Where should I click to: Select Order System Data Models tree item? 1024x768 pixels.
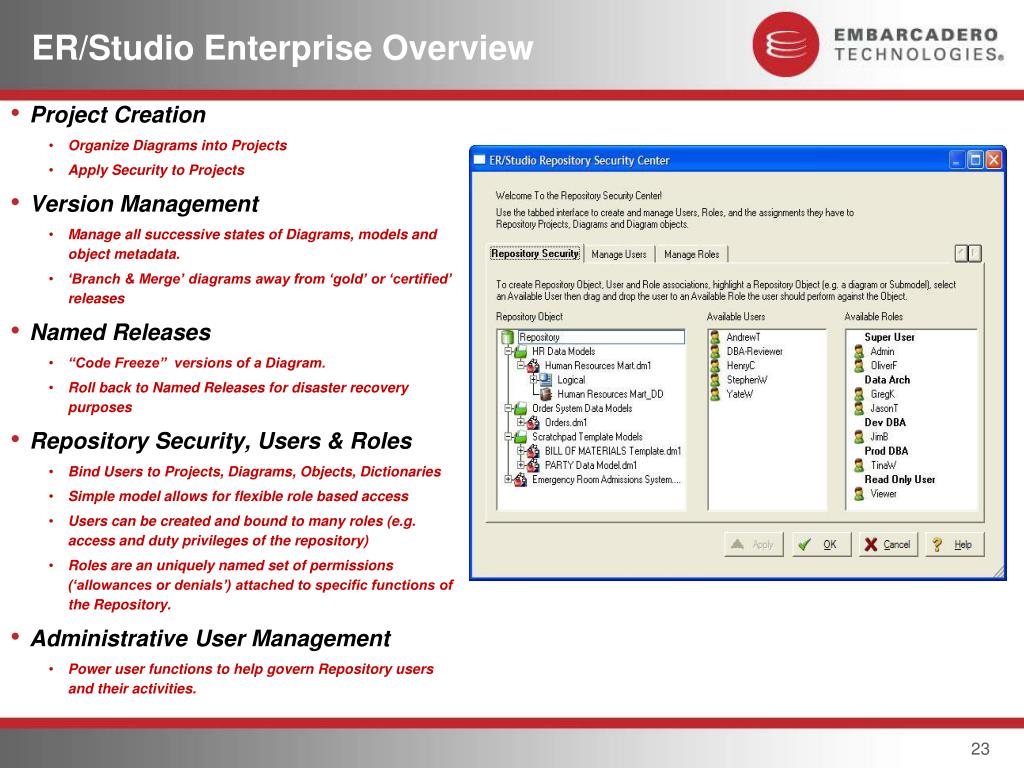pyautogui.click(x=582, y=409)
